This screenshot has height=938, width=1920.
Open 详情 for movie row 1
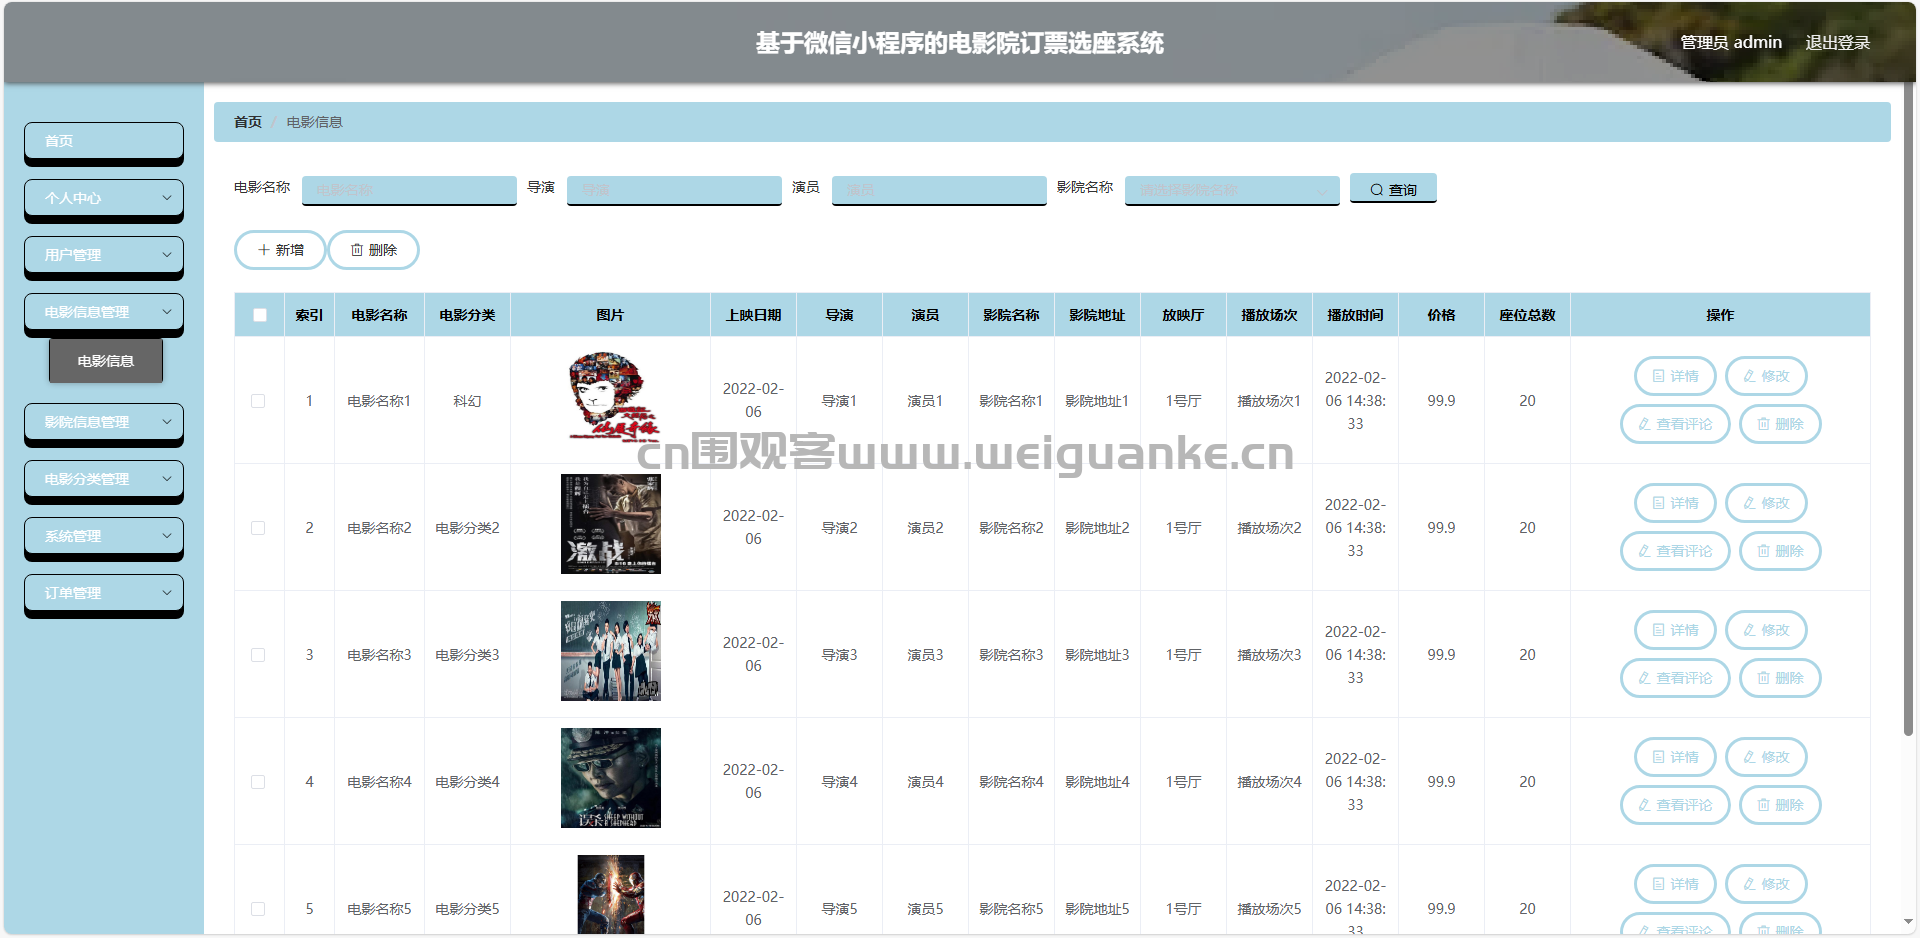(1675, 376)
